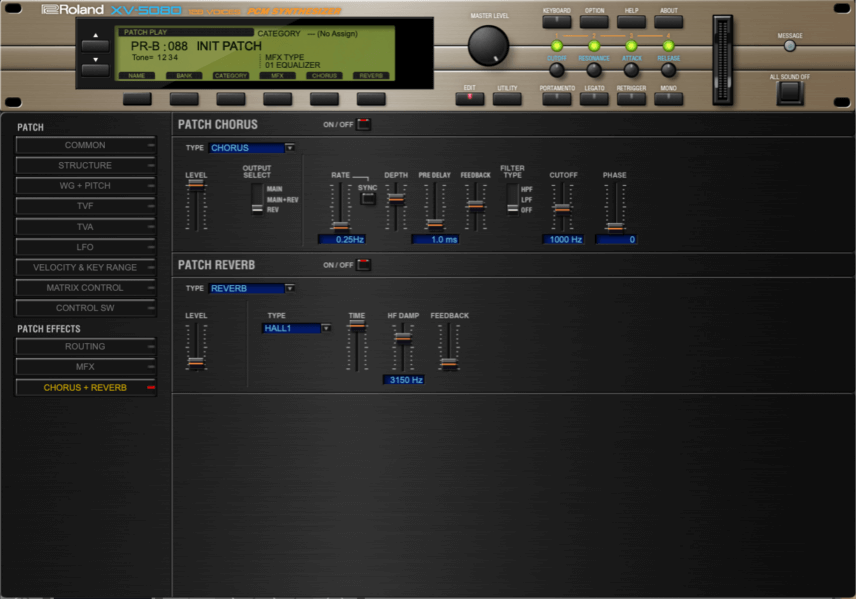856x599 pixels.
Task: Click the Attack knob
Action: click(x=631, y=70)
